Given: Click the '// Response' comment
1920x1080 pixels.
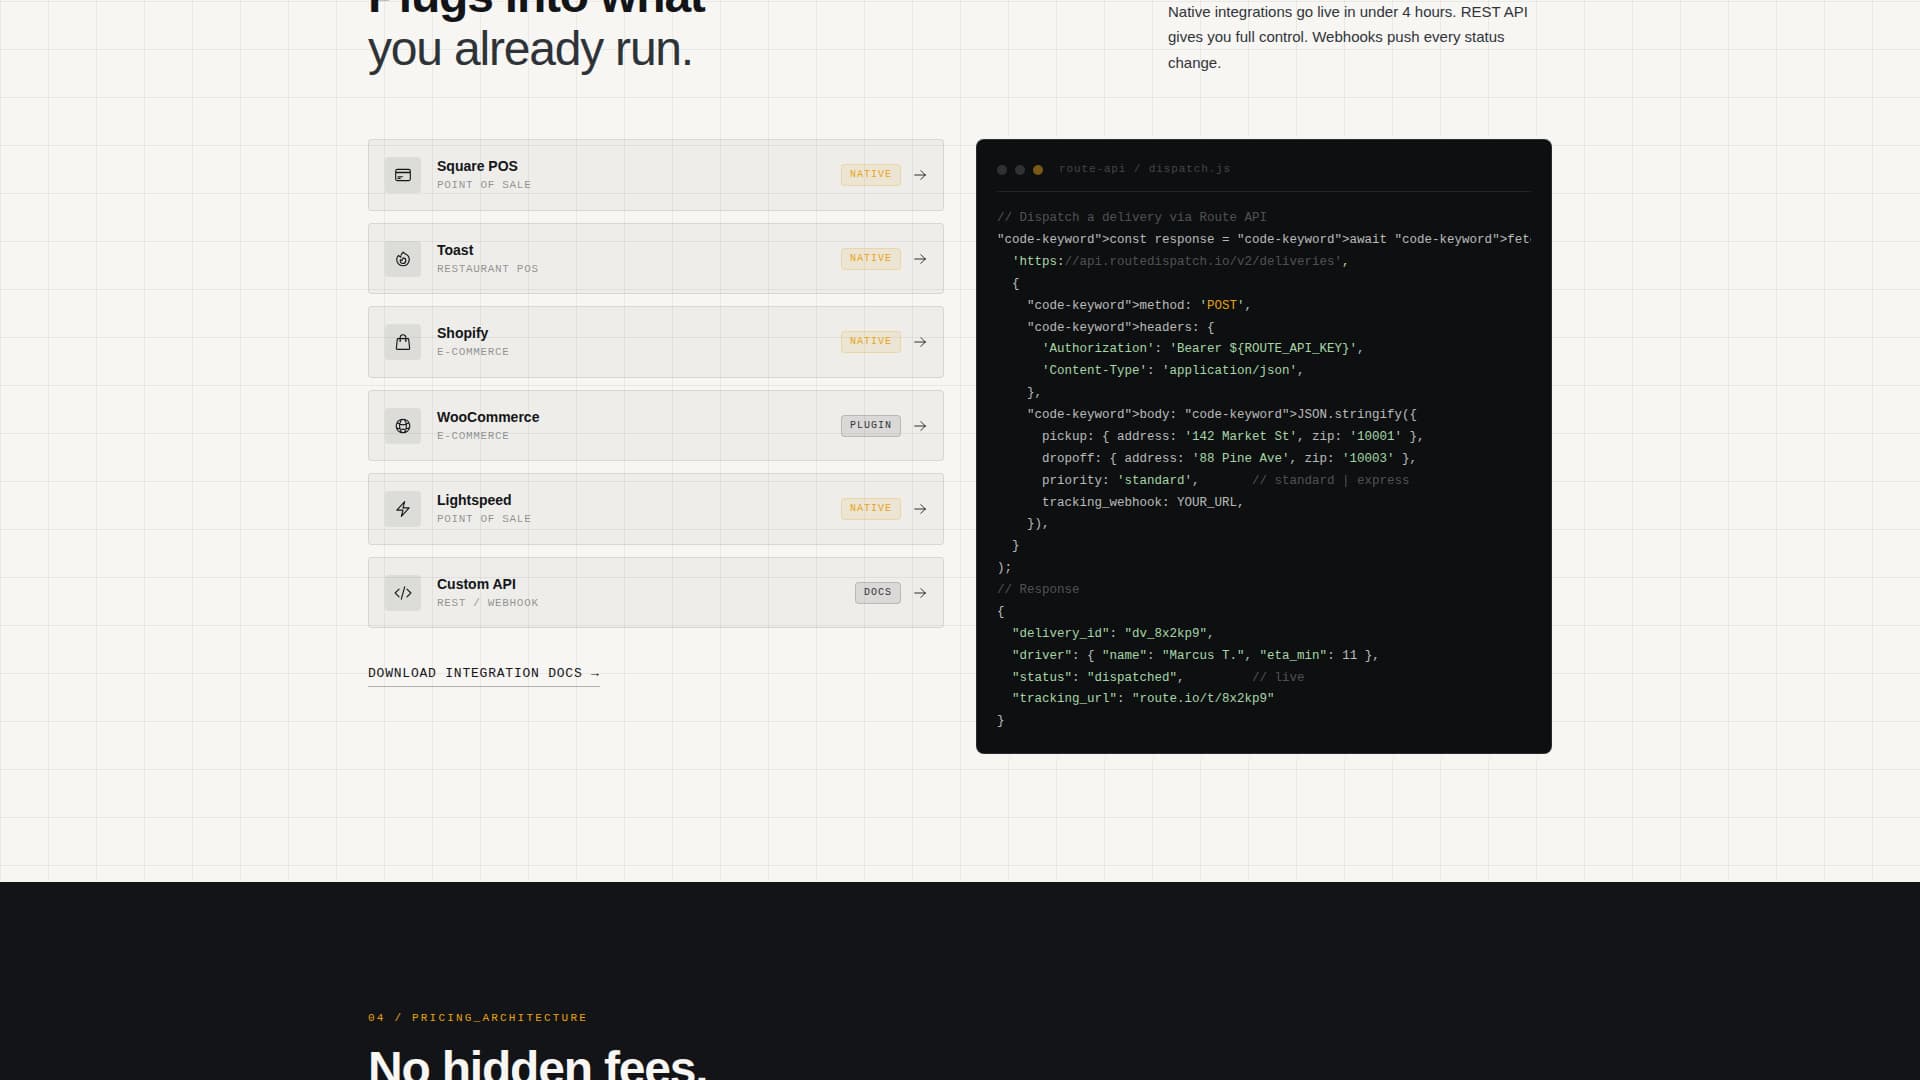Looking at the screenshot, I should click(x=1038, y=589).
